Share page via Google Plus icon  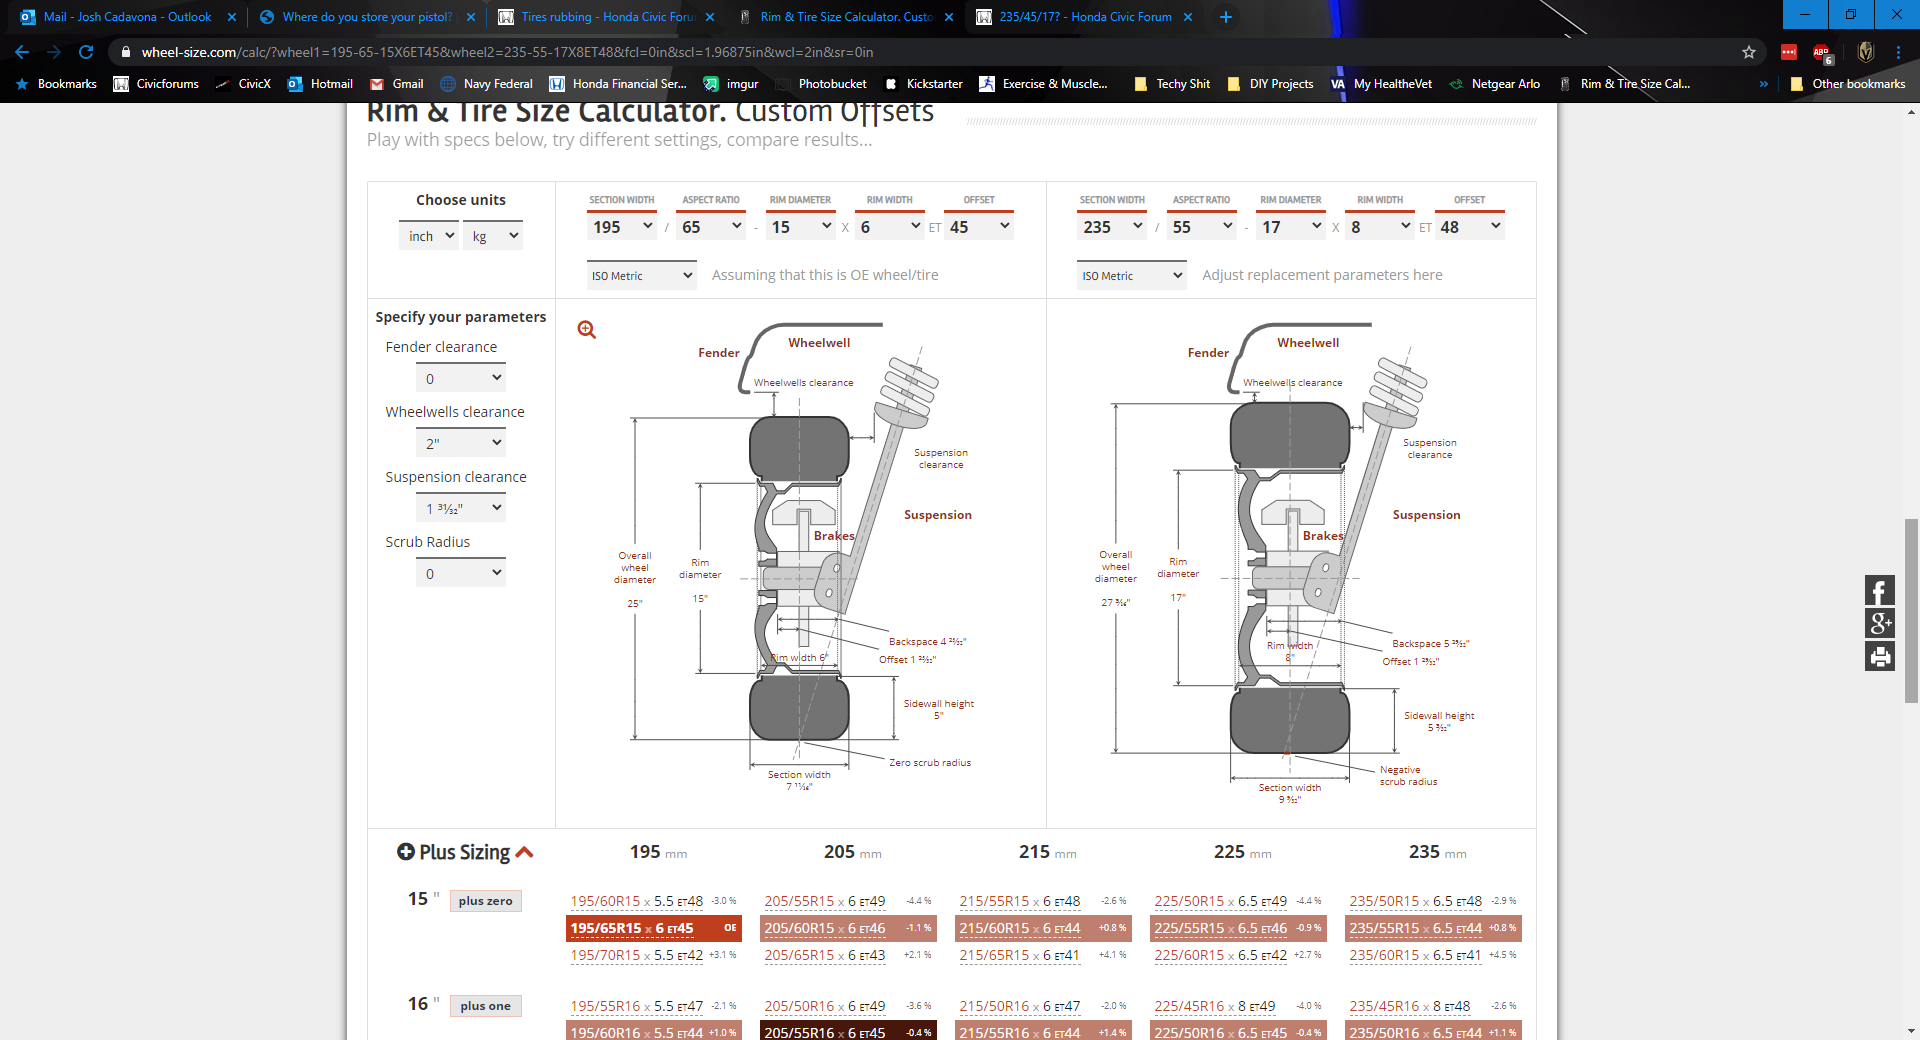(x=1879, y=623)
